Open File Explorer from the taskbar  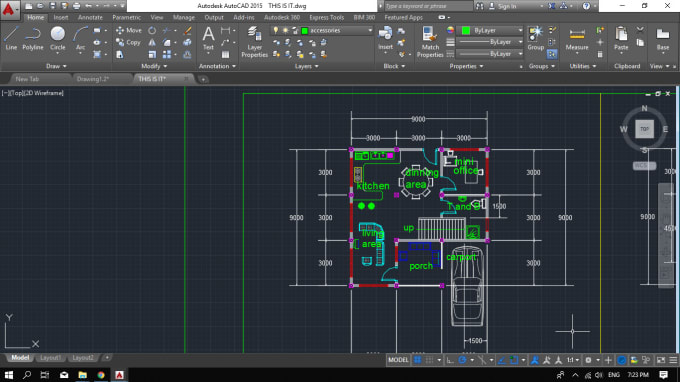(x=82, y=375)
